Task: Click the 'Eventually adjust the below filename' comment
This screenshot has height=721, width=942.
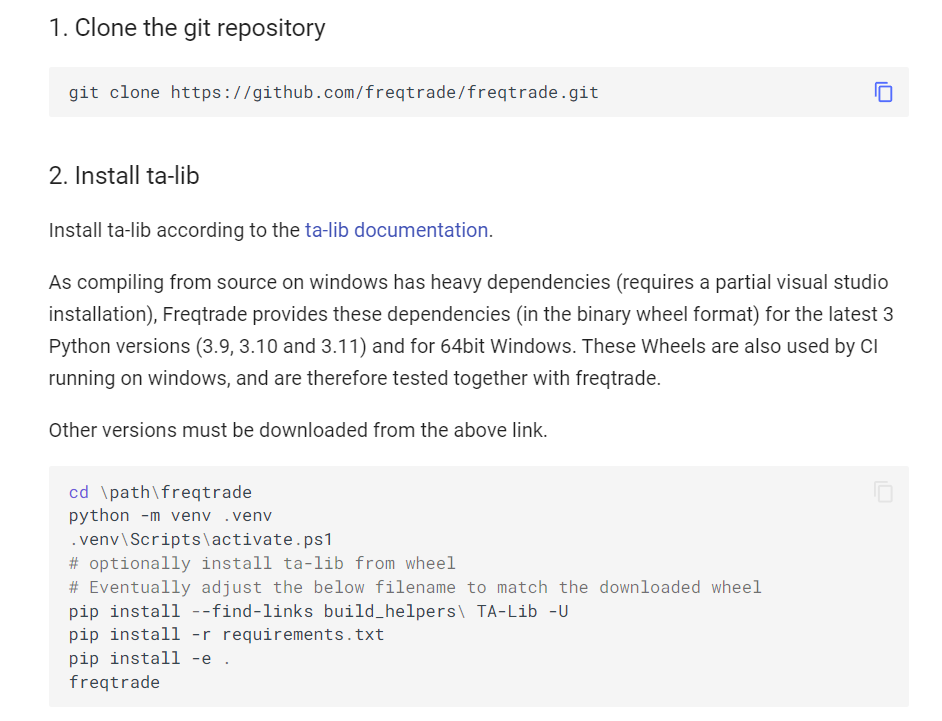Action: click(x=415, y=587)
